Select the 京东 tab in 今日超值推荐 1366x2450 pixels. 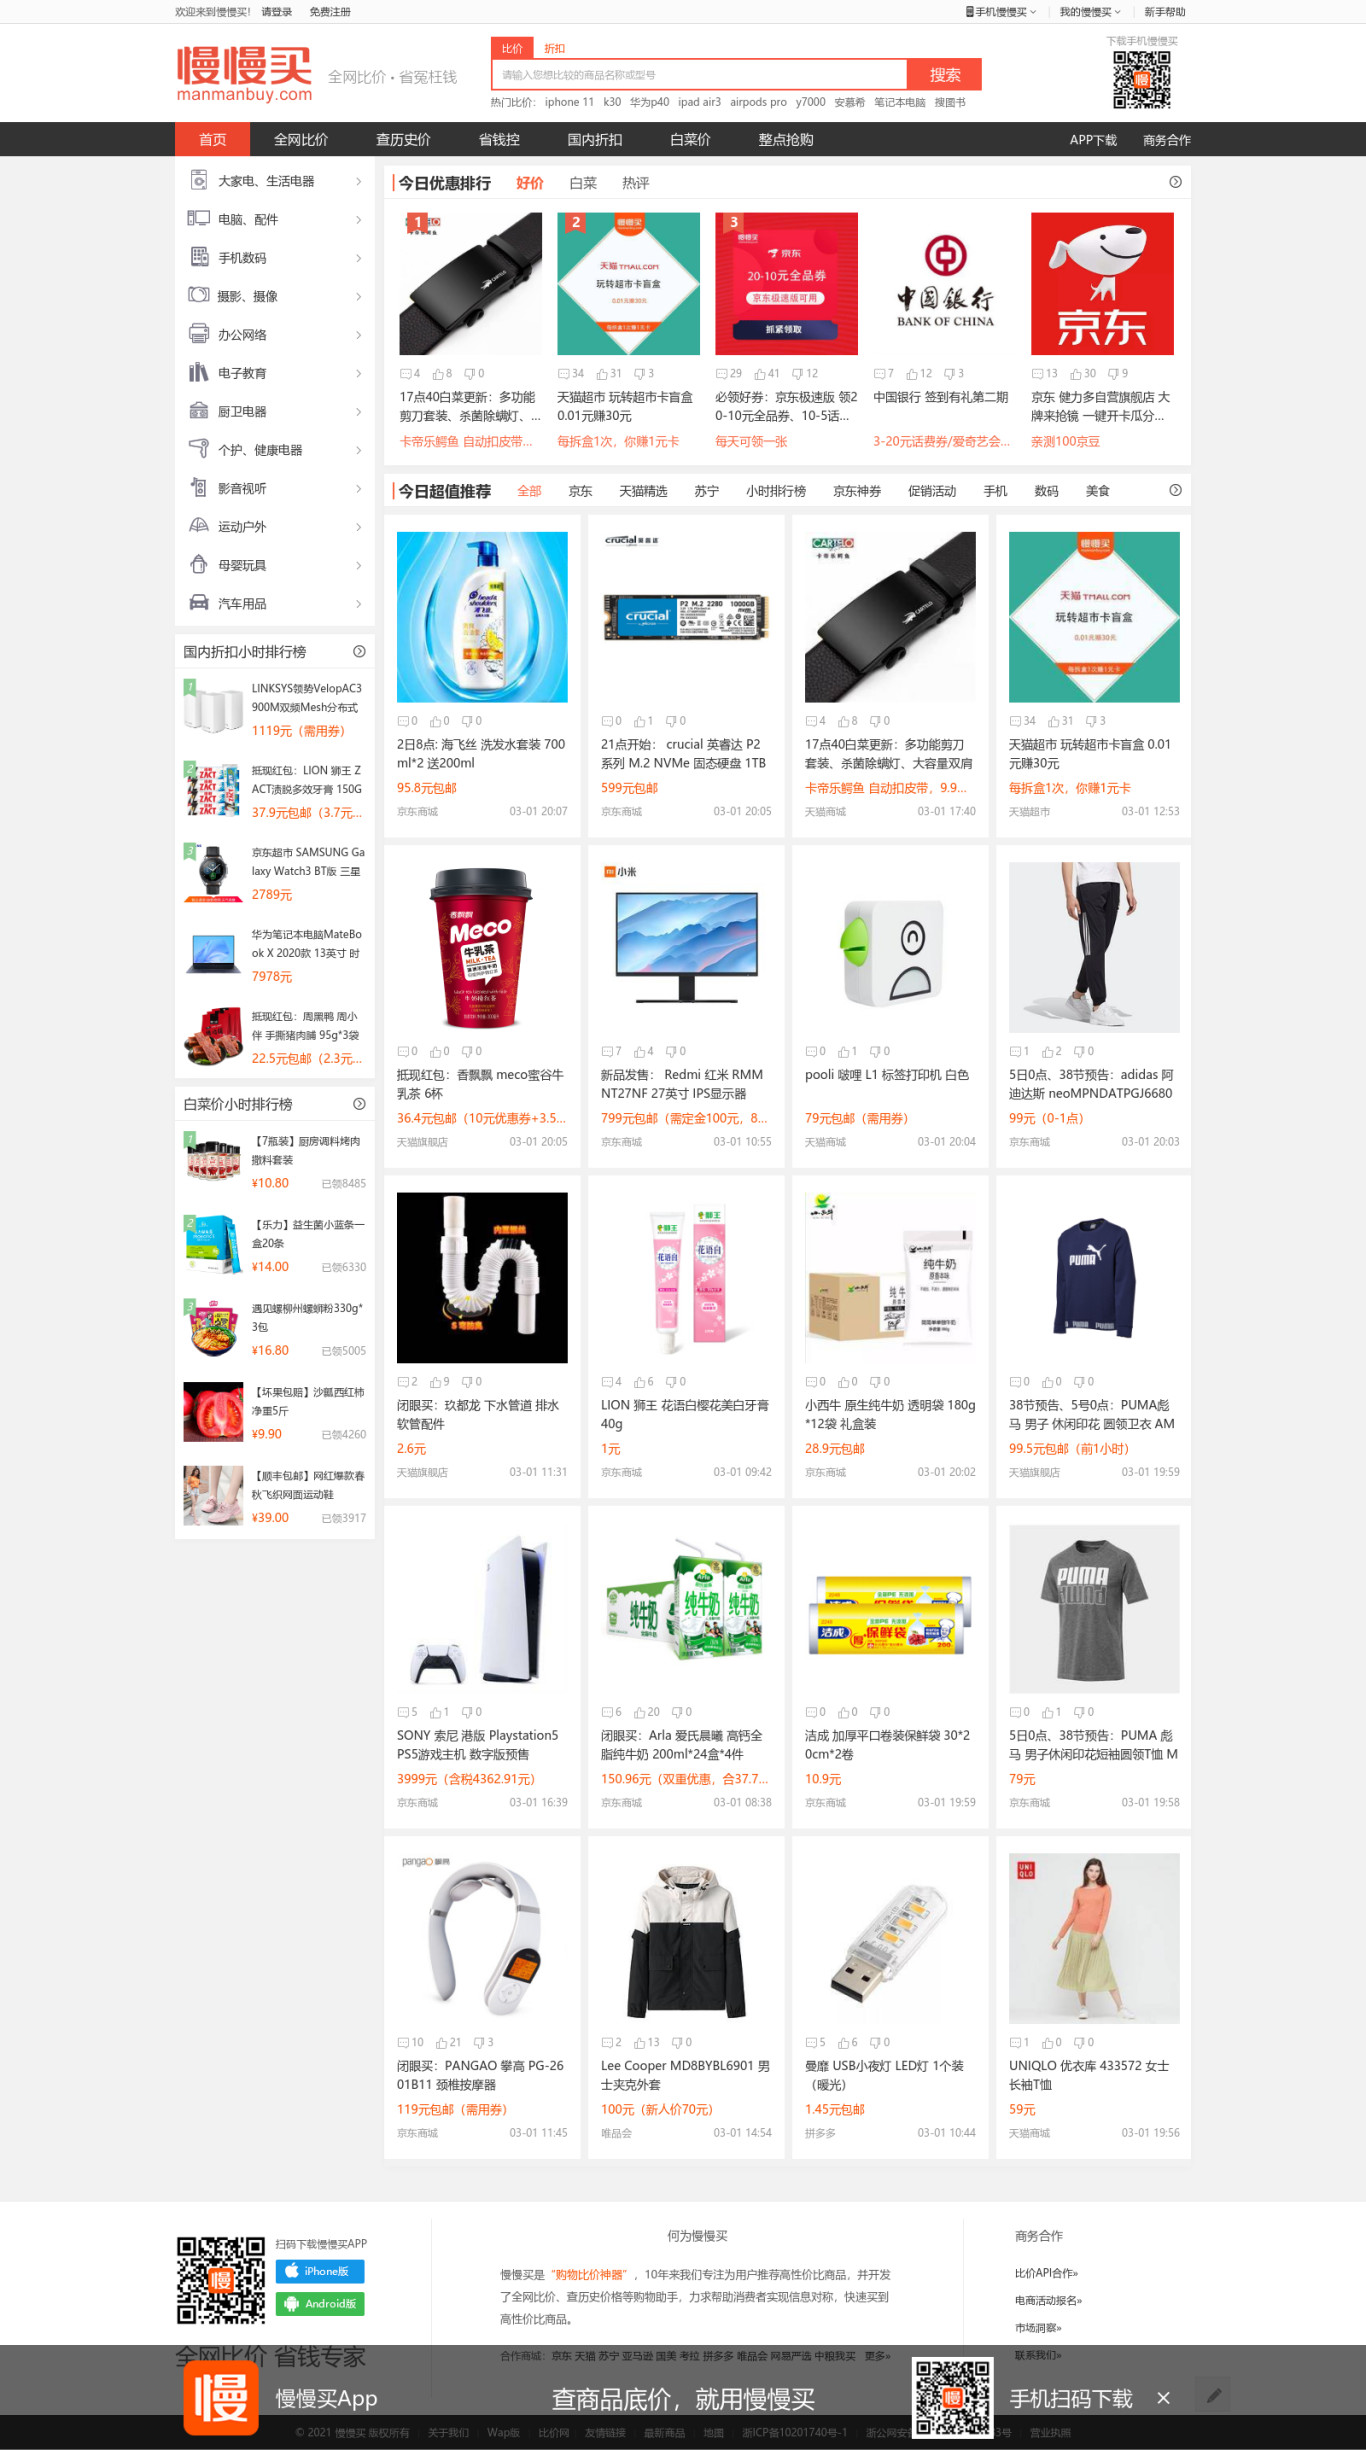coord(580,491)
